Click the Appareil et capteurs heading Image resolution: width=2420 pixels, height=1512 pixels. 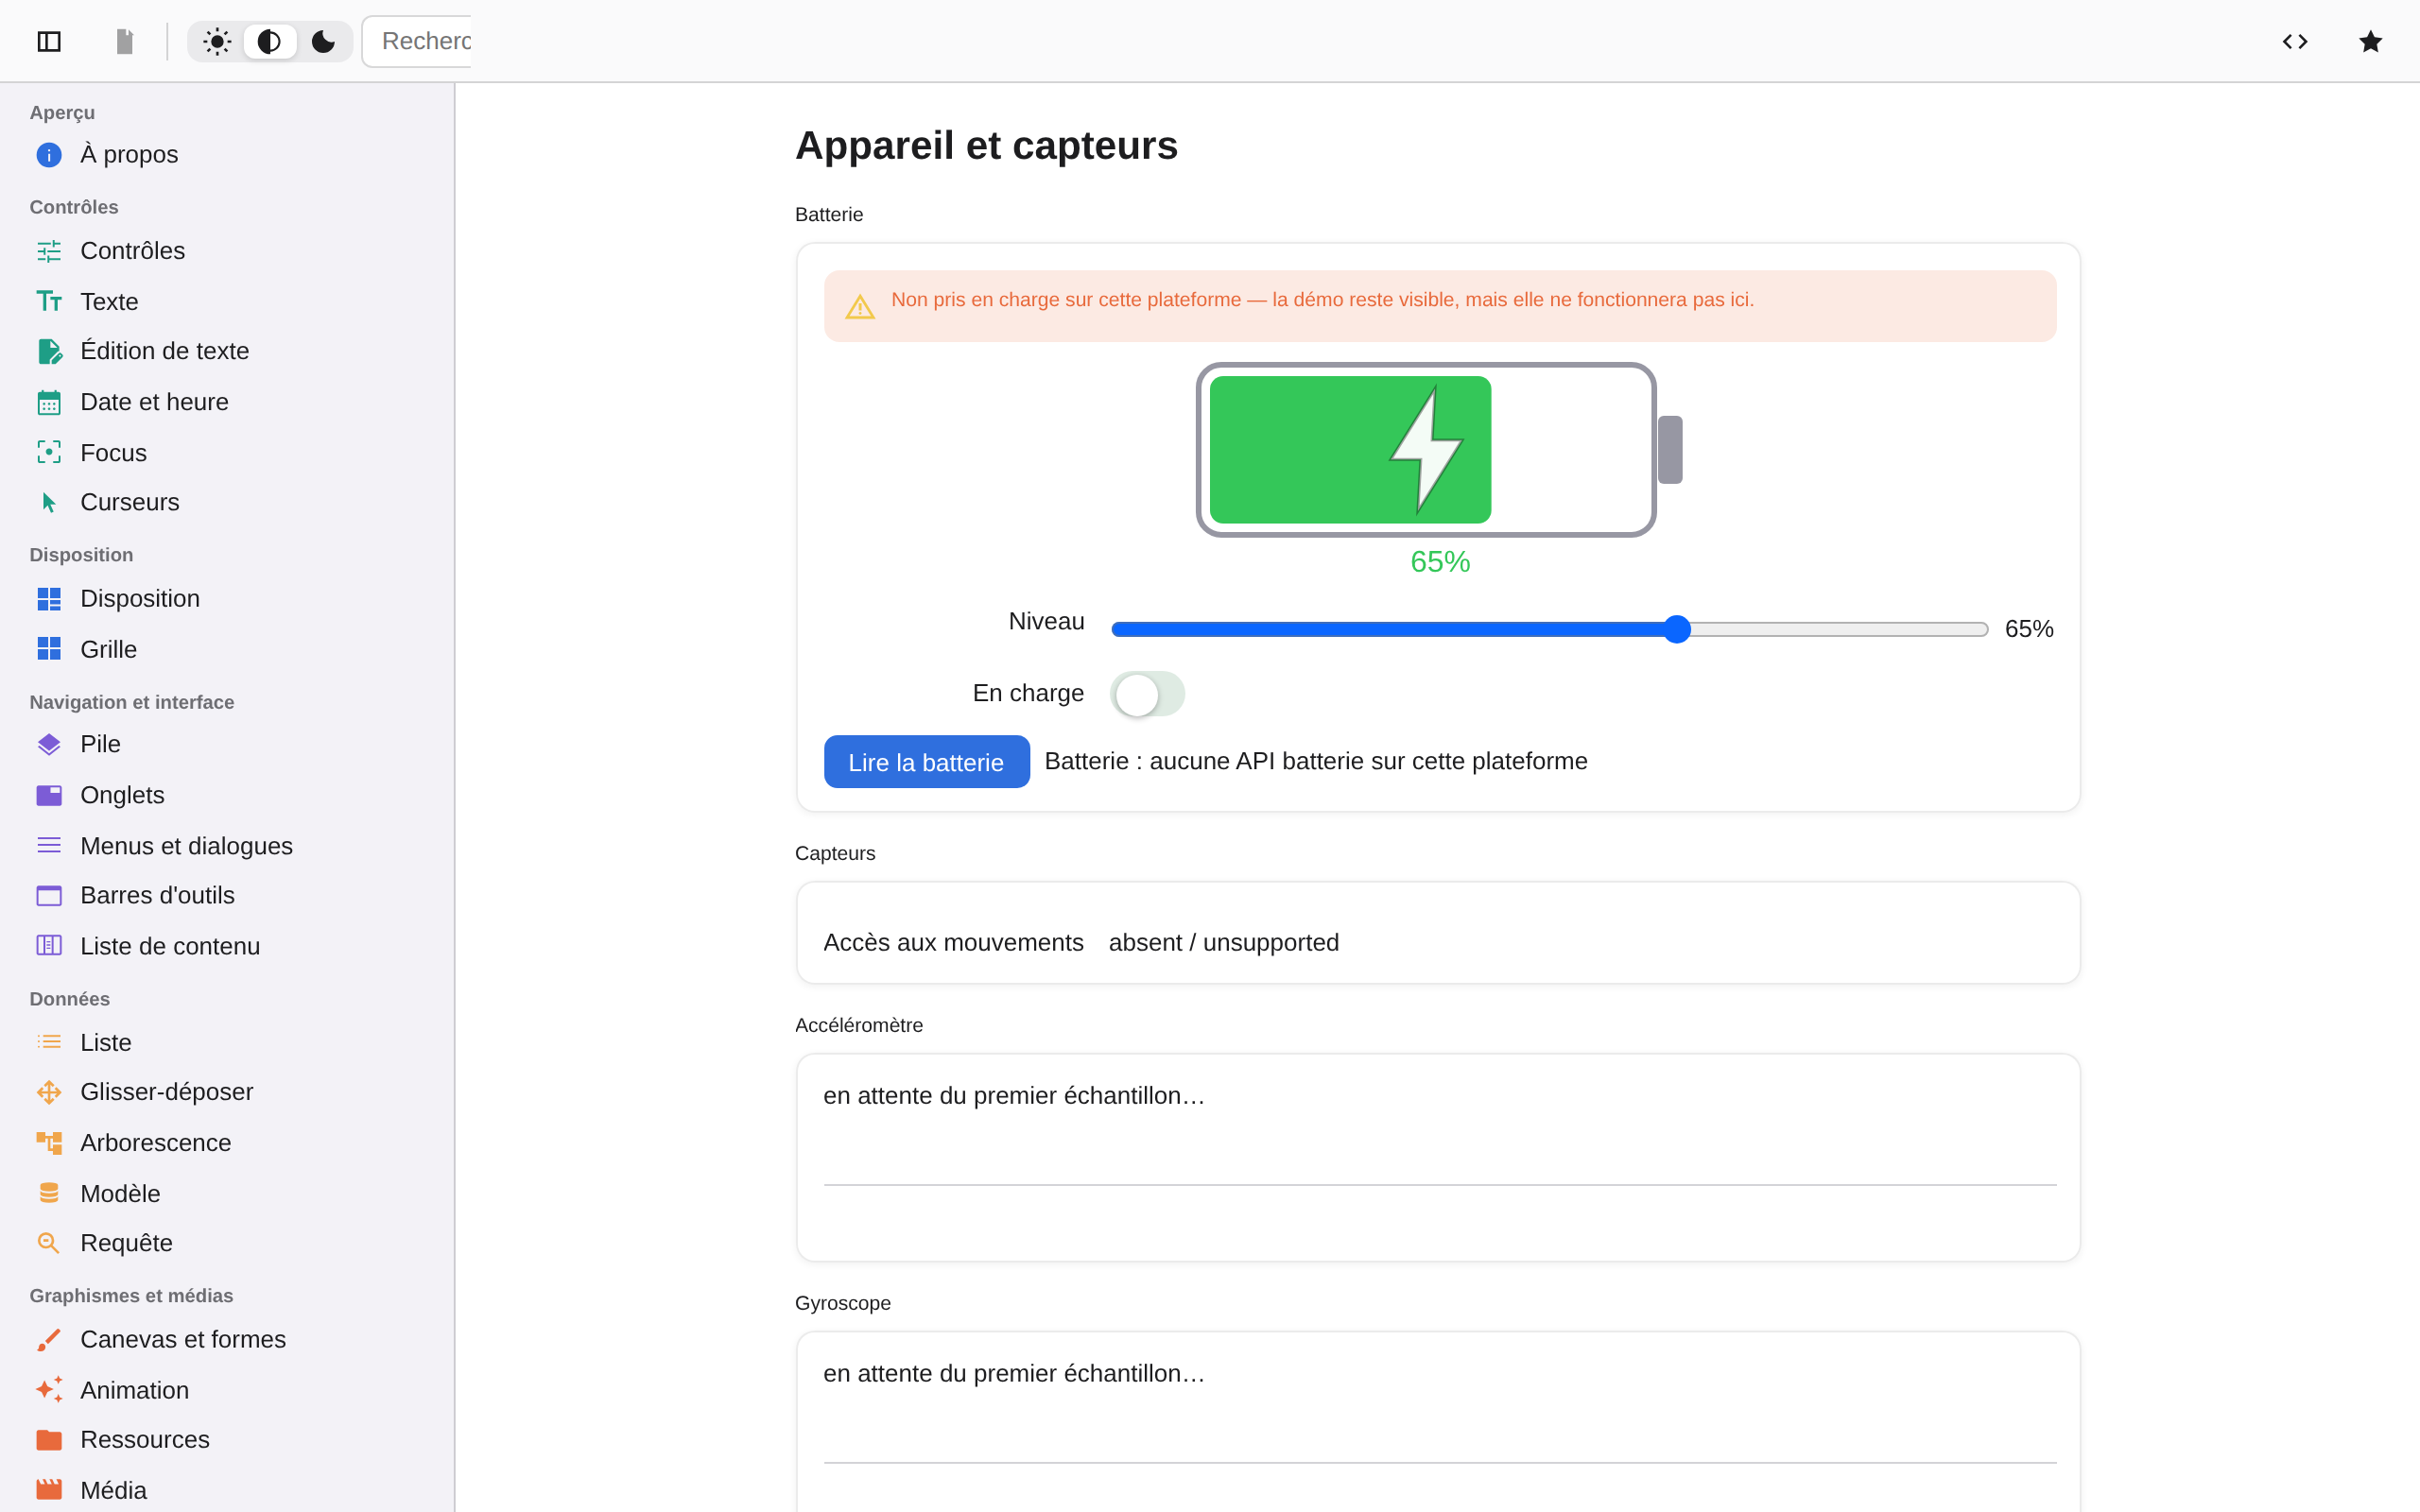pyautogui.click(x=986, y=146)
